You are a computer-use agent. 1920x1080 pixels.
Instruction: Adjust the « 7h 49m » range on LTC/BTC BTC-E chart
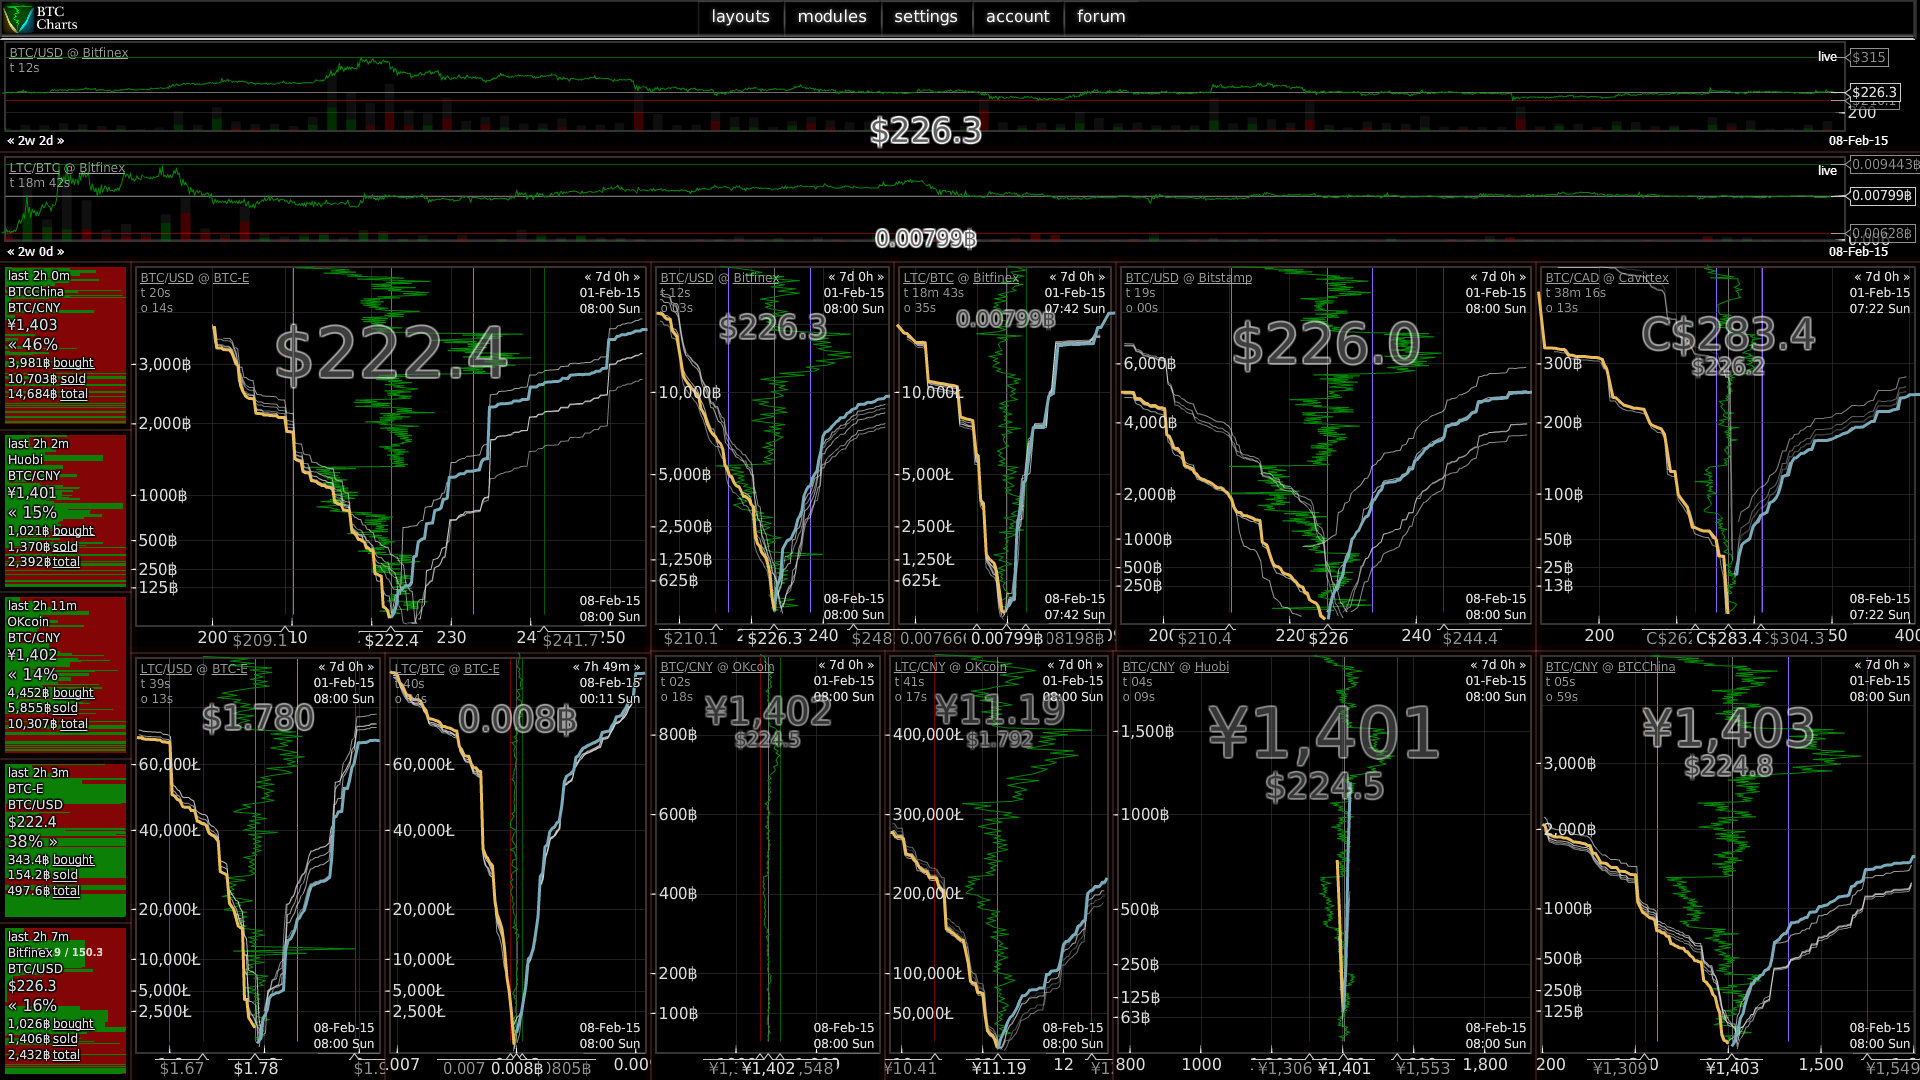coord(606,667)
